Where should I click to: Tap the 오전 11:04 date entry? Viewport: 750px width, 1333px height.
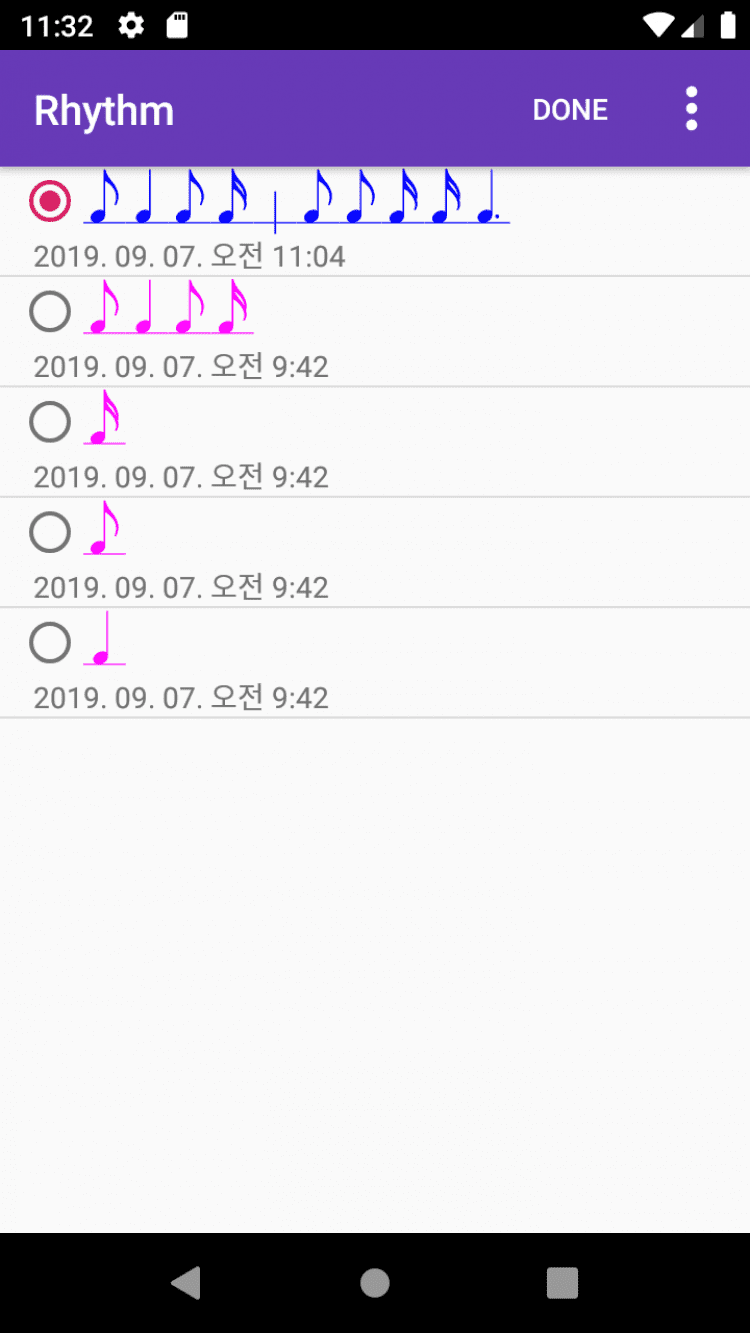tap(190, 257)
